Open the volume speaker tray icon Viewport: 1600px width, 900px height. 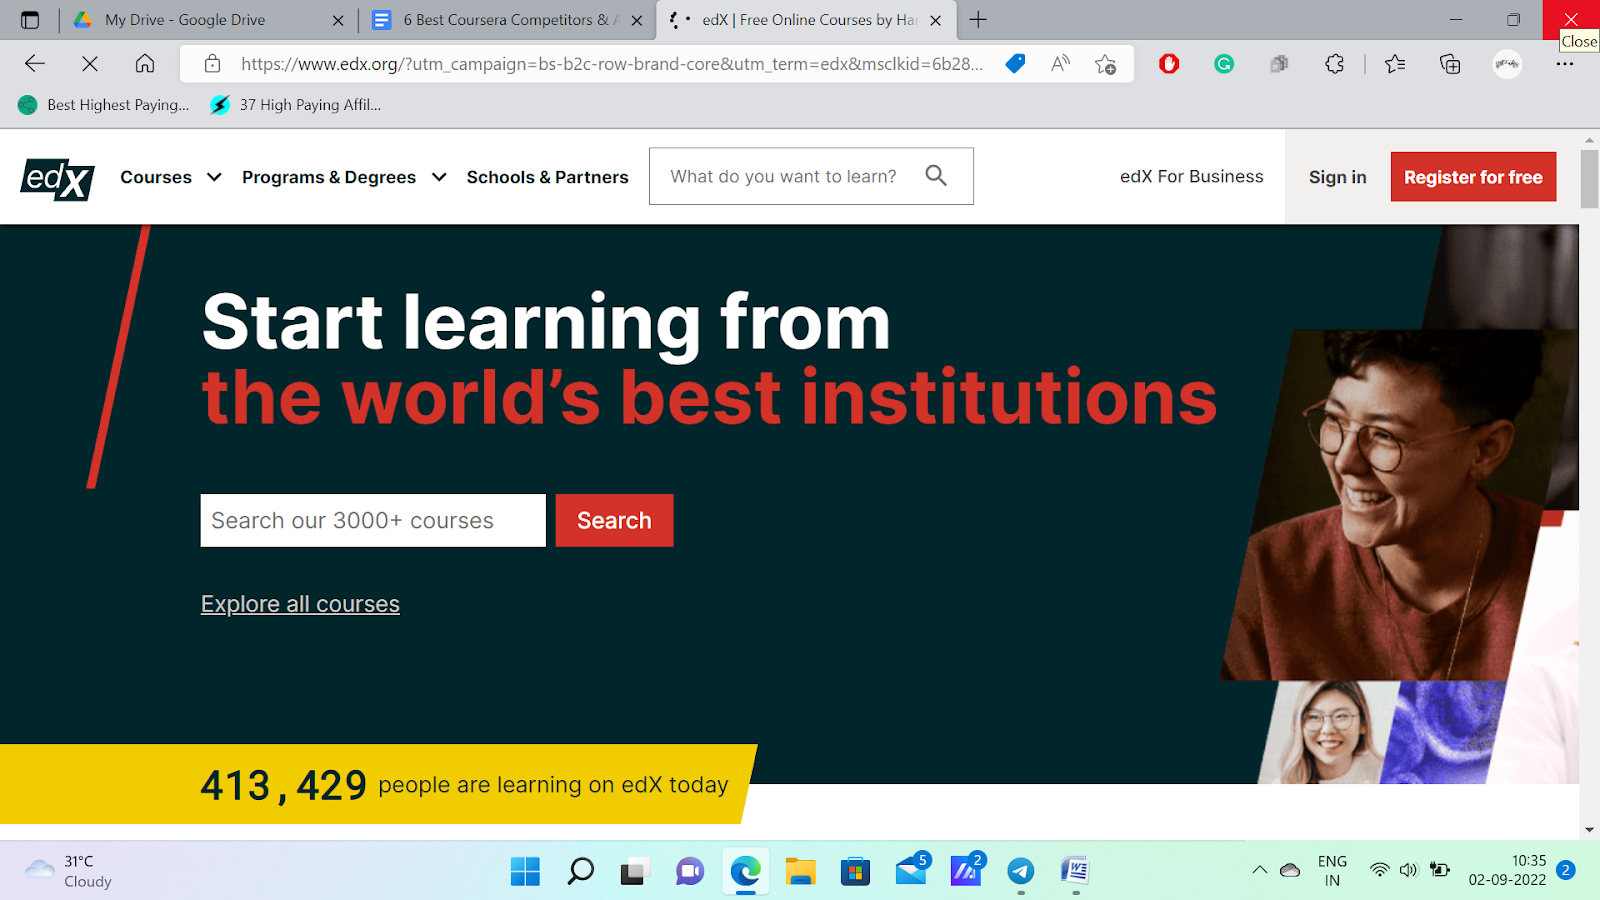point(1409,870)
